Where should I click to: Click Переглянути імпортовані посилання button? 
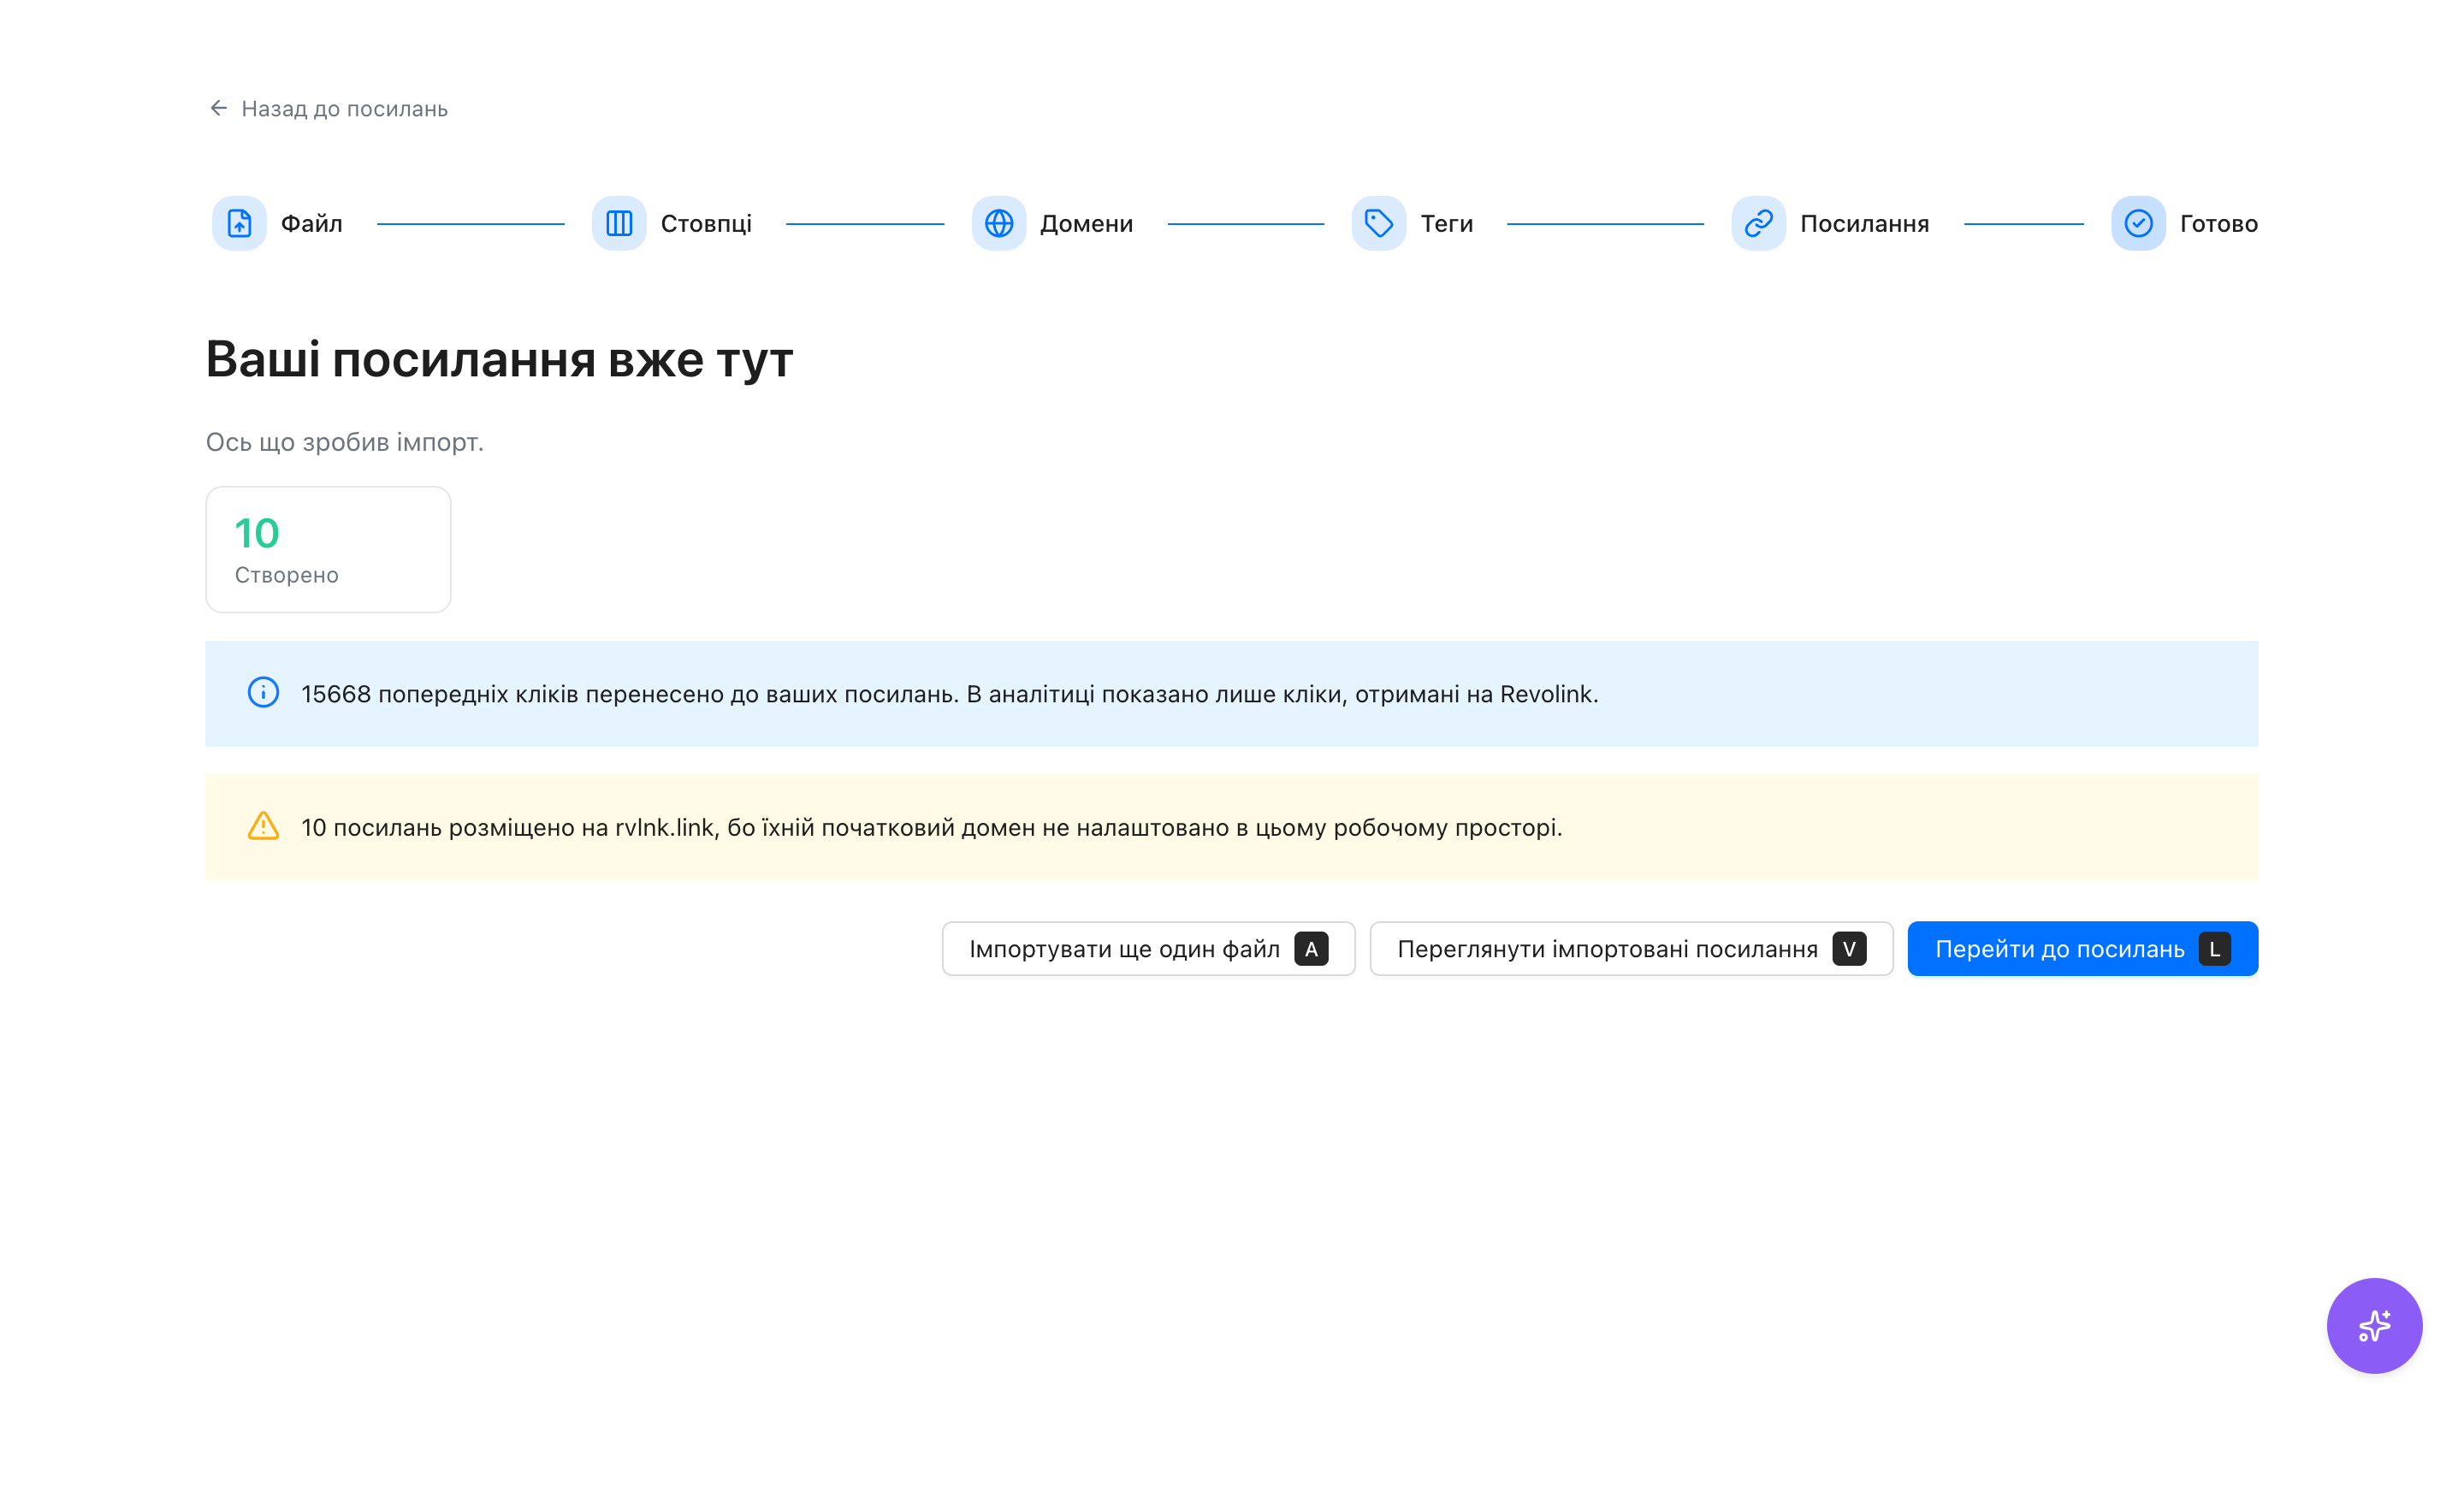pyautogui.click(x=1631, y=949)
